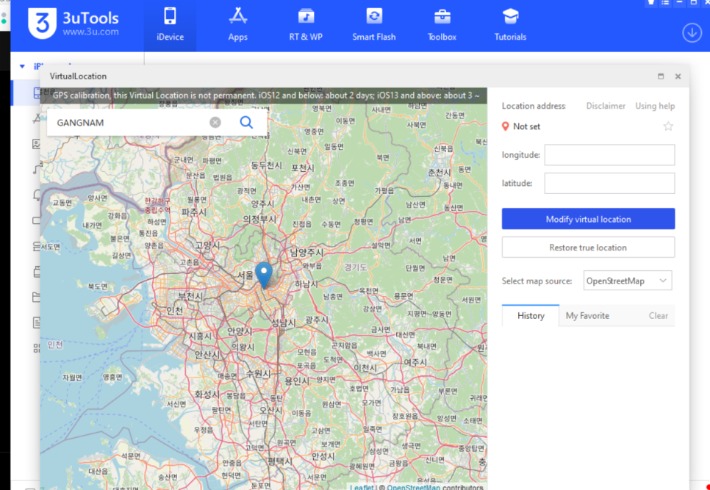This screenshot has height=490, width=710.
Task: Switch to the History tab
Action: (x=531, y=316)
